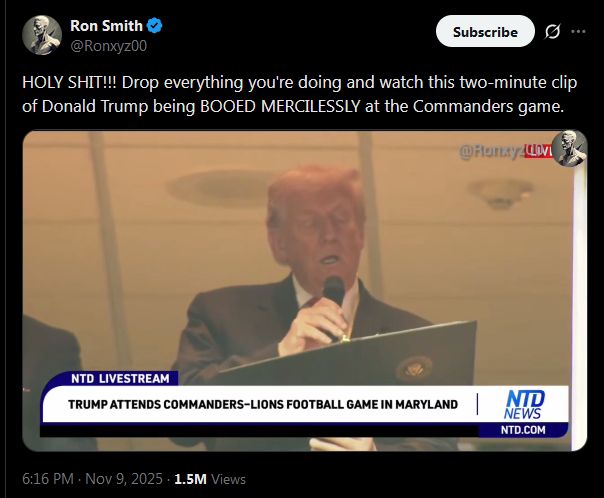Click the HOLY SHIT tweet text

(299, 94)
